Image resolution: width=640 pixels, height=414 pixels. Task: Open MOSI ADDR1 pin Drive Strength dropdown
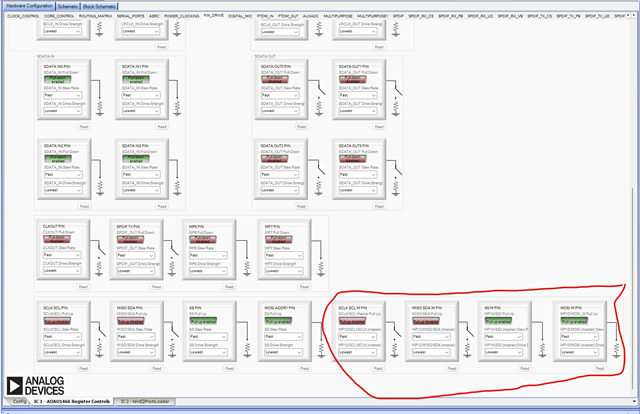[284, 352]
